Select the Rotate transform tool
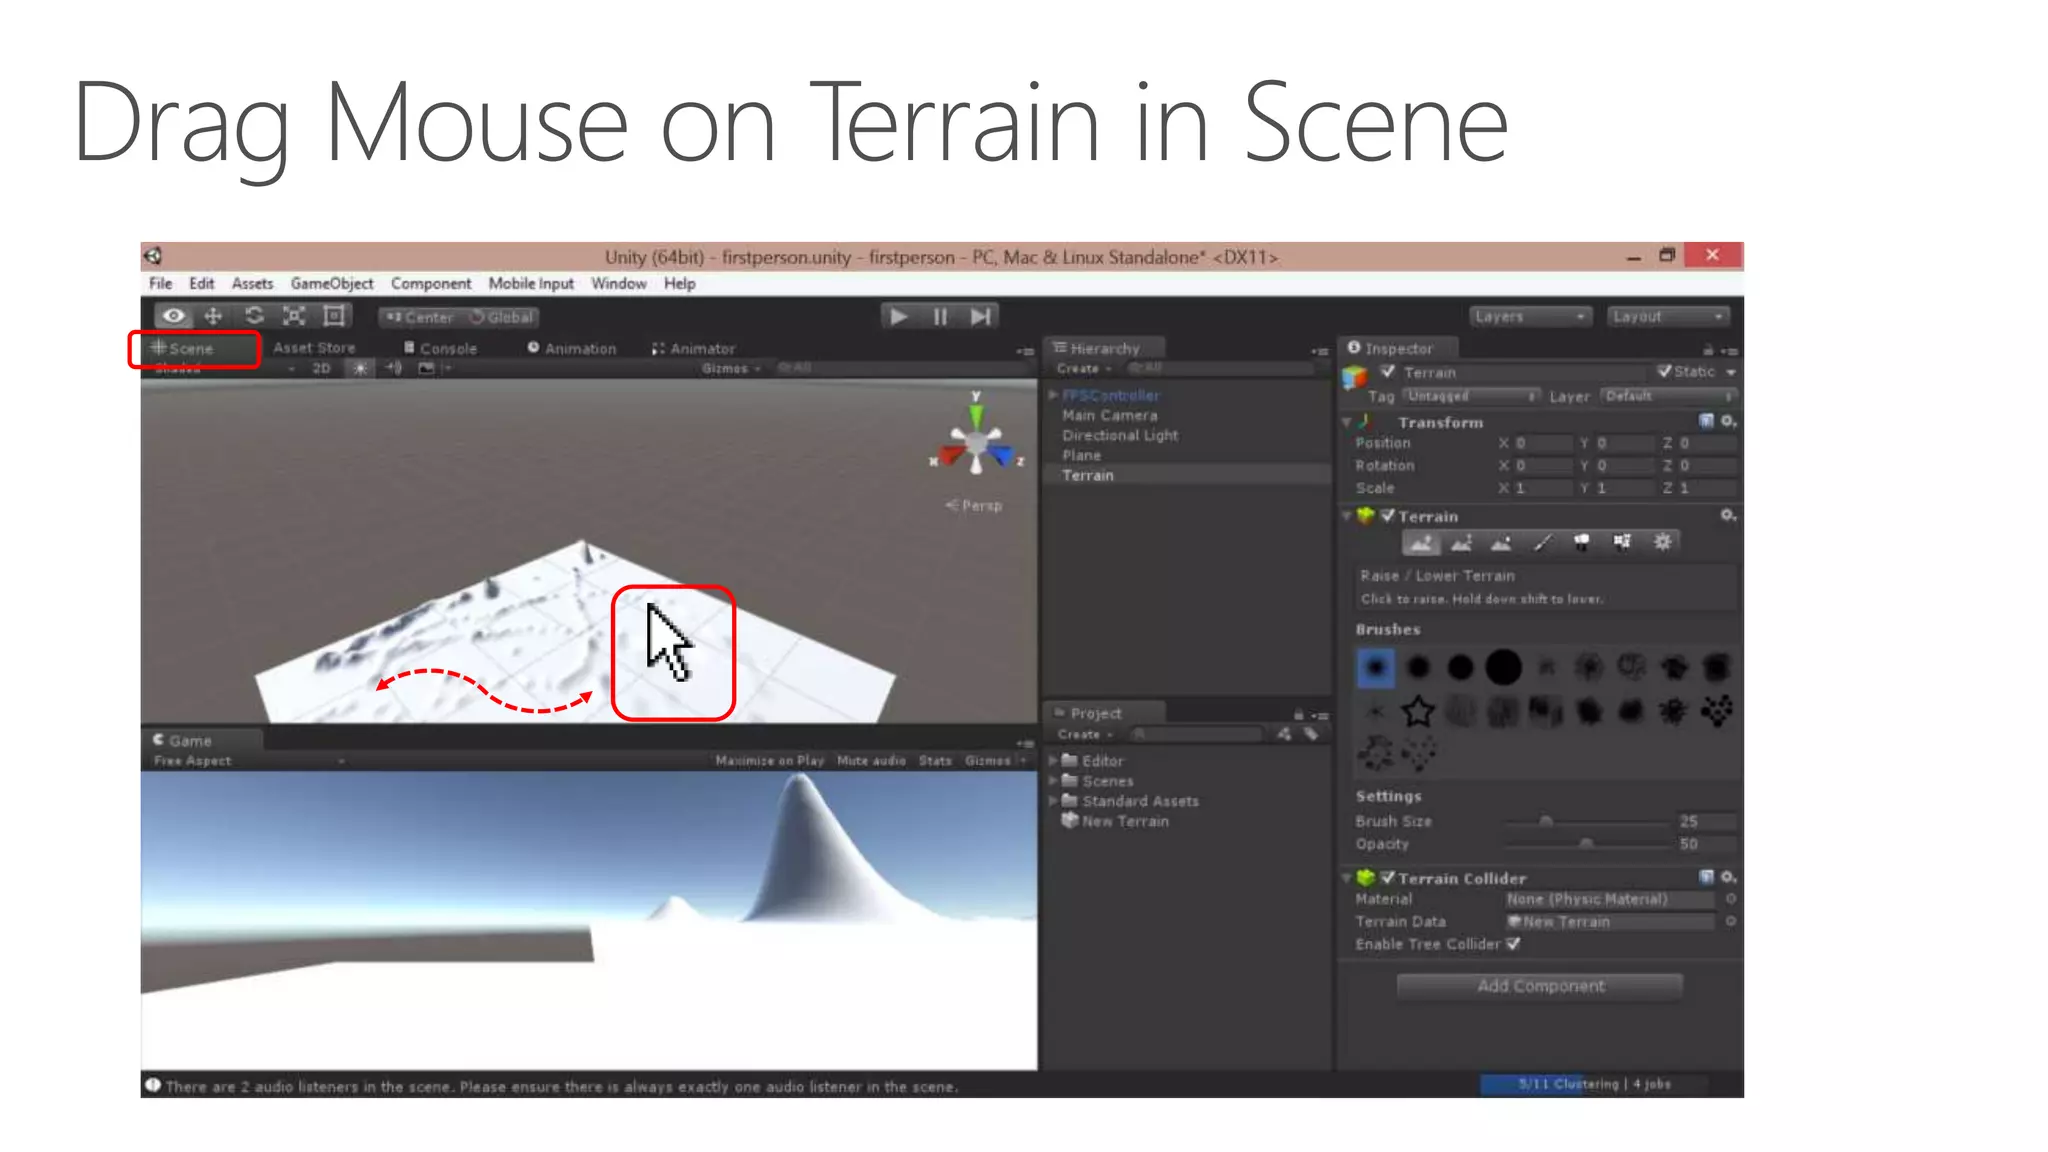Screen dimensions: 2048x1152 point(254,317)
